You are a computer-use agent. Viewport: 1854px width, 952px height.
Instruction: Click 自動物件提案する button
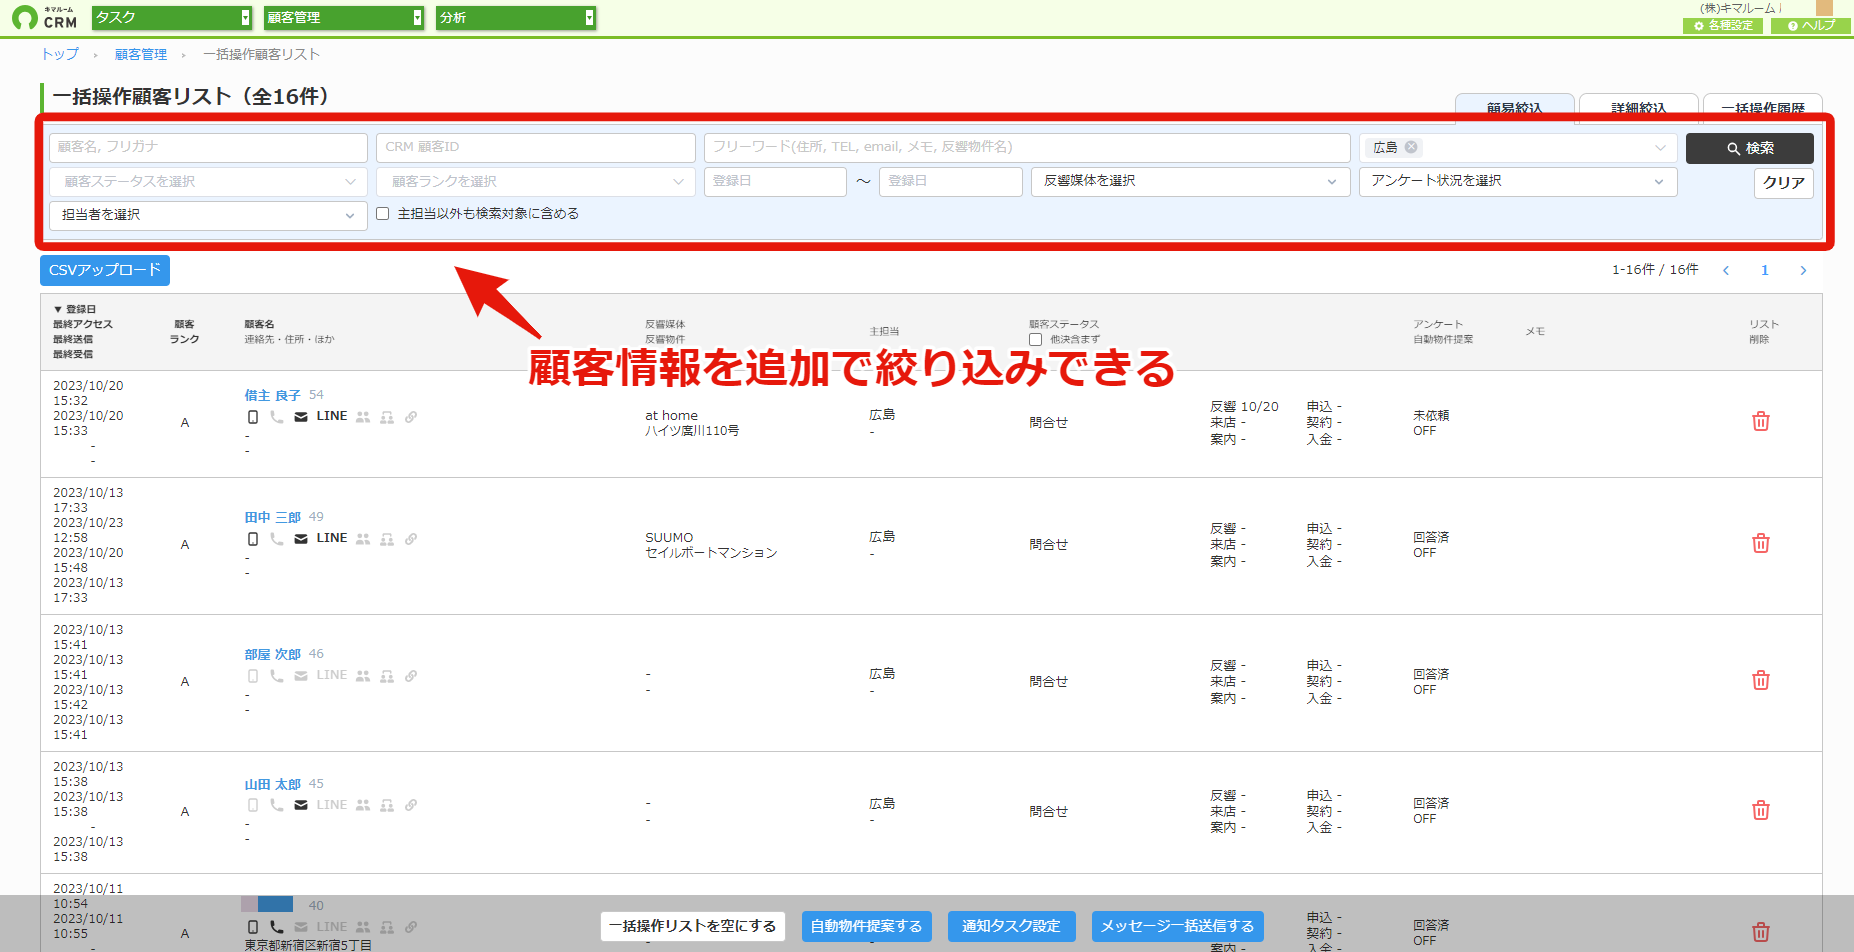(x=867, y=926)
